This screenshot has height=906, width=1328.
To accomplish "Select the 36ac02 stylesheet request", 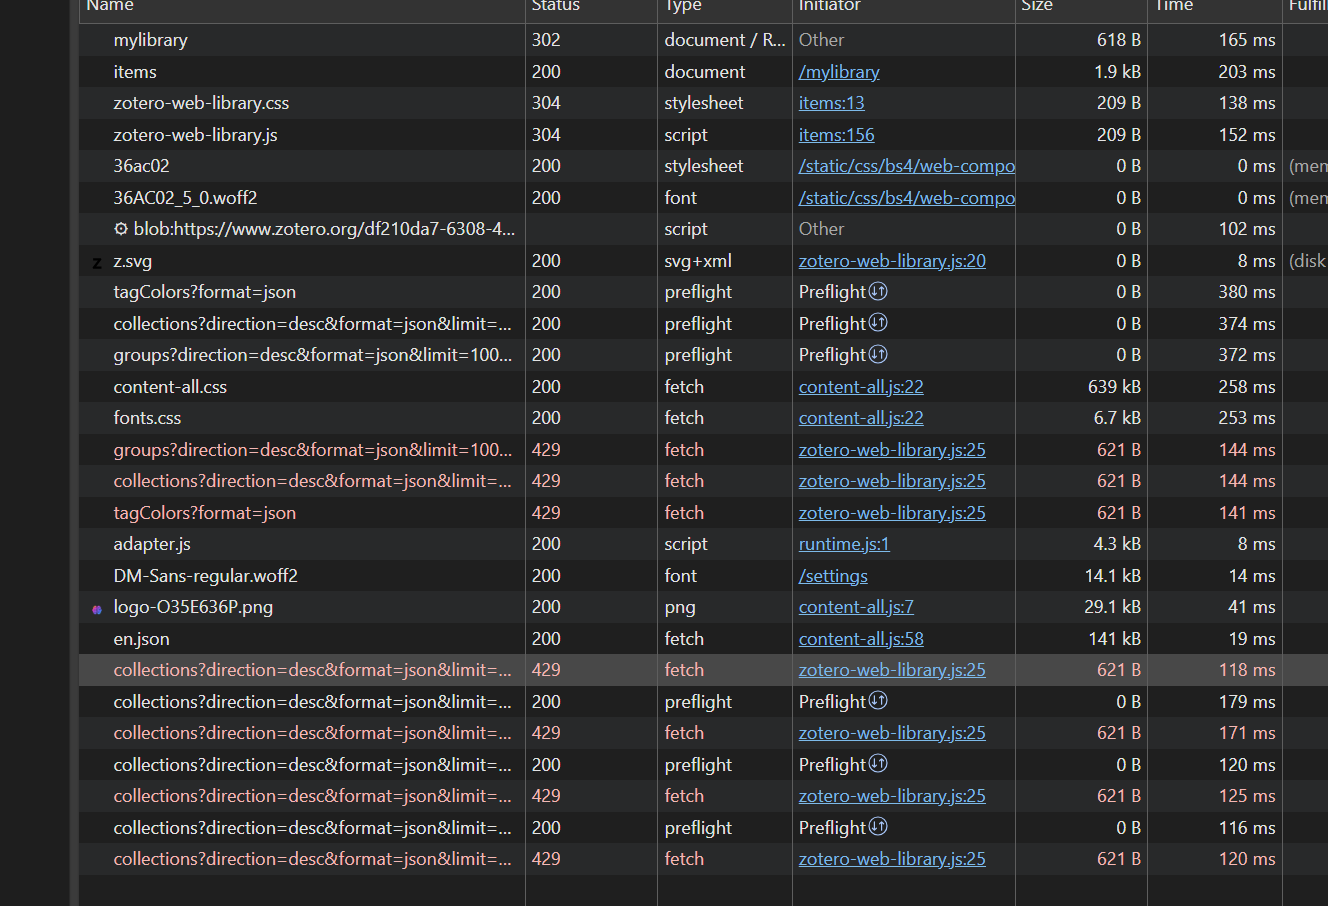I will click(141, 166).
